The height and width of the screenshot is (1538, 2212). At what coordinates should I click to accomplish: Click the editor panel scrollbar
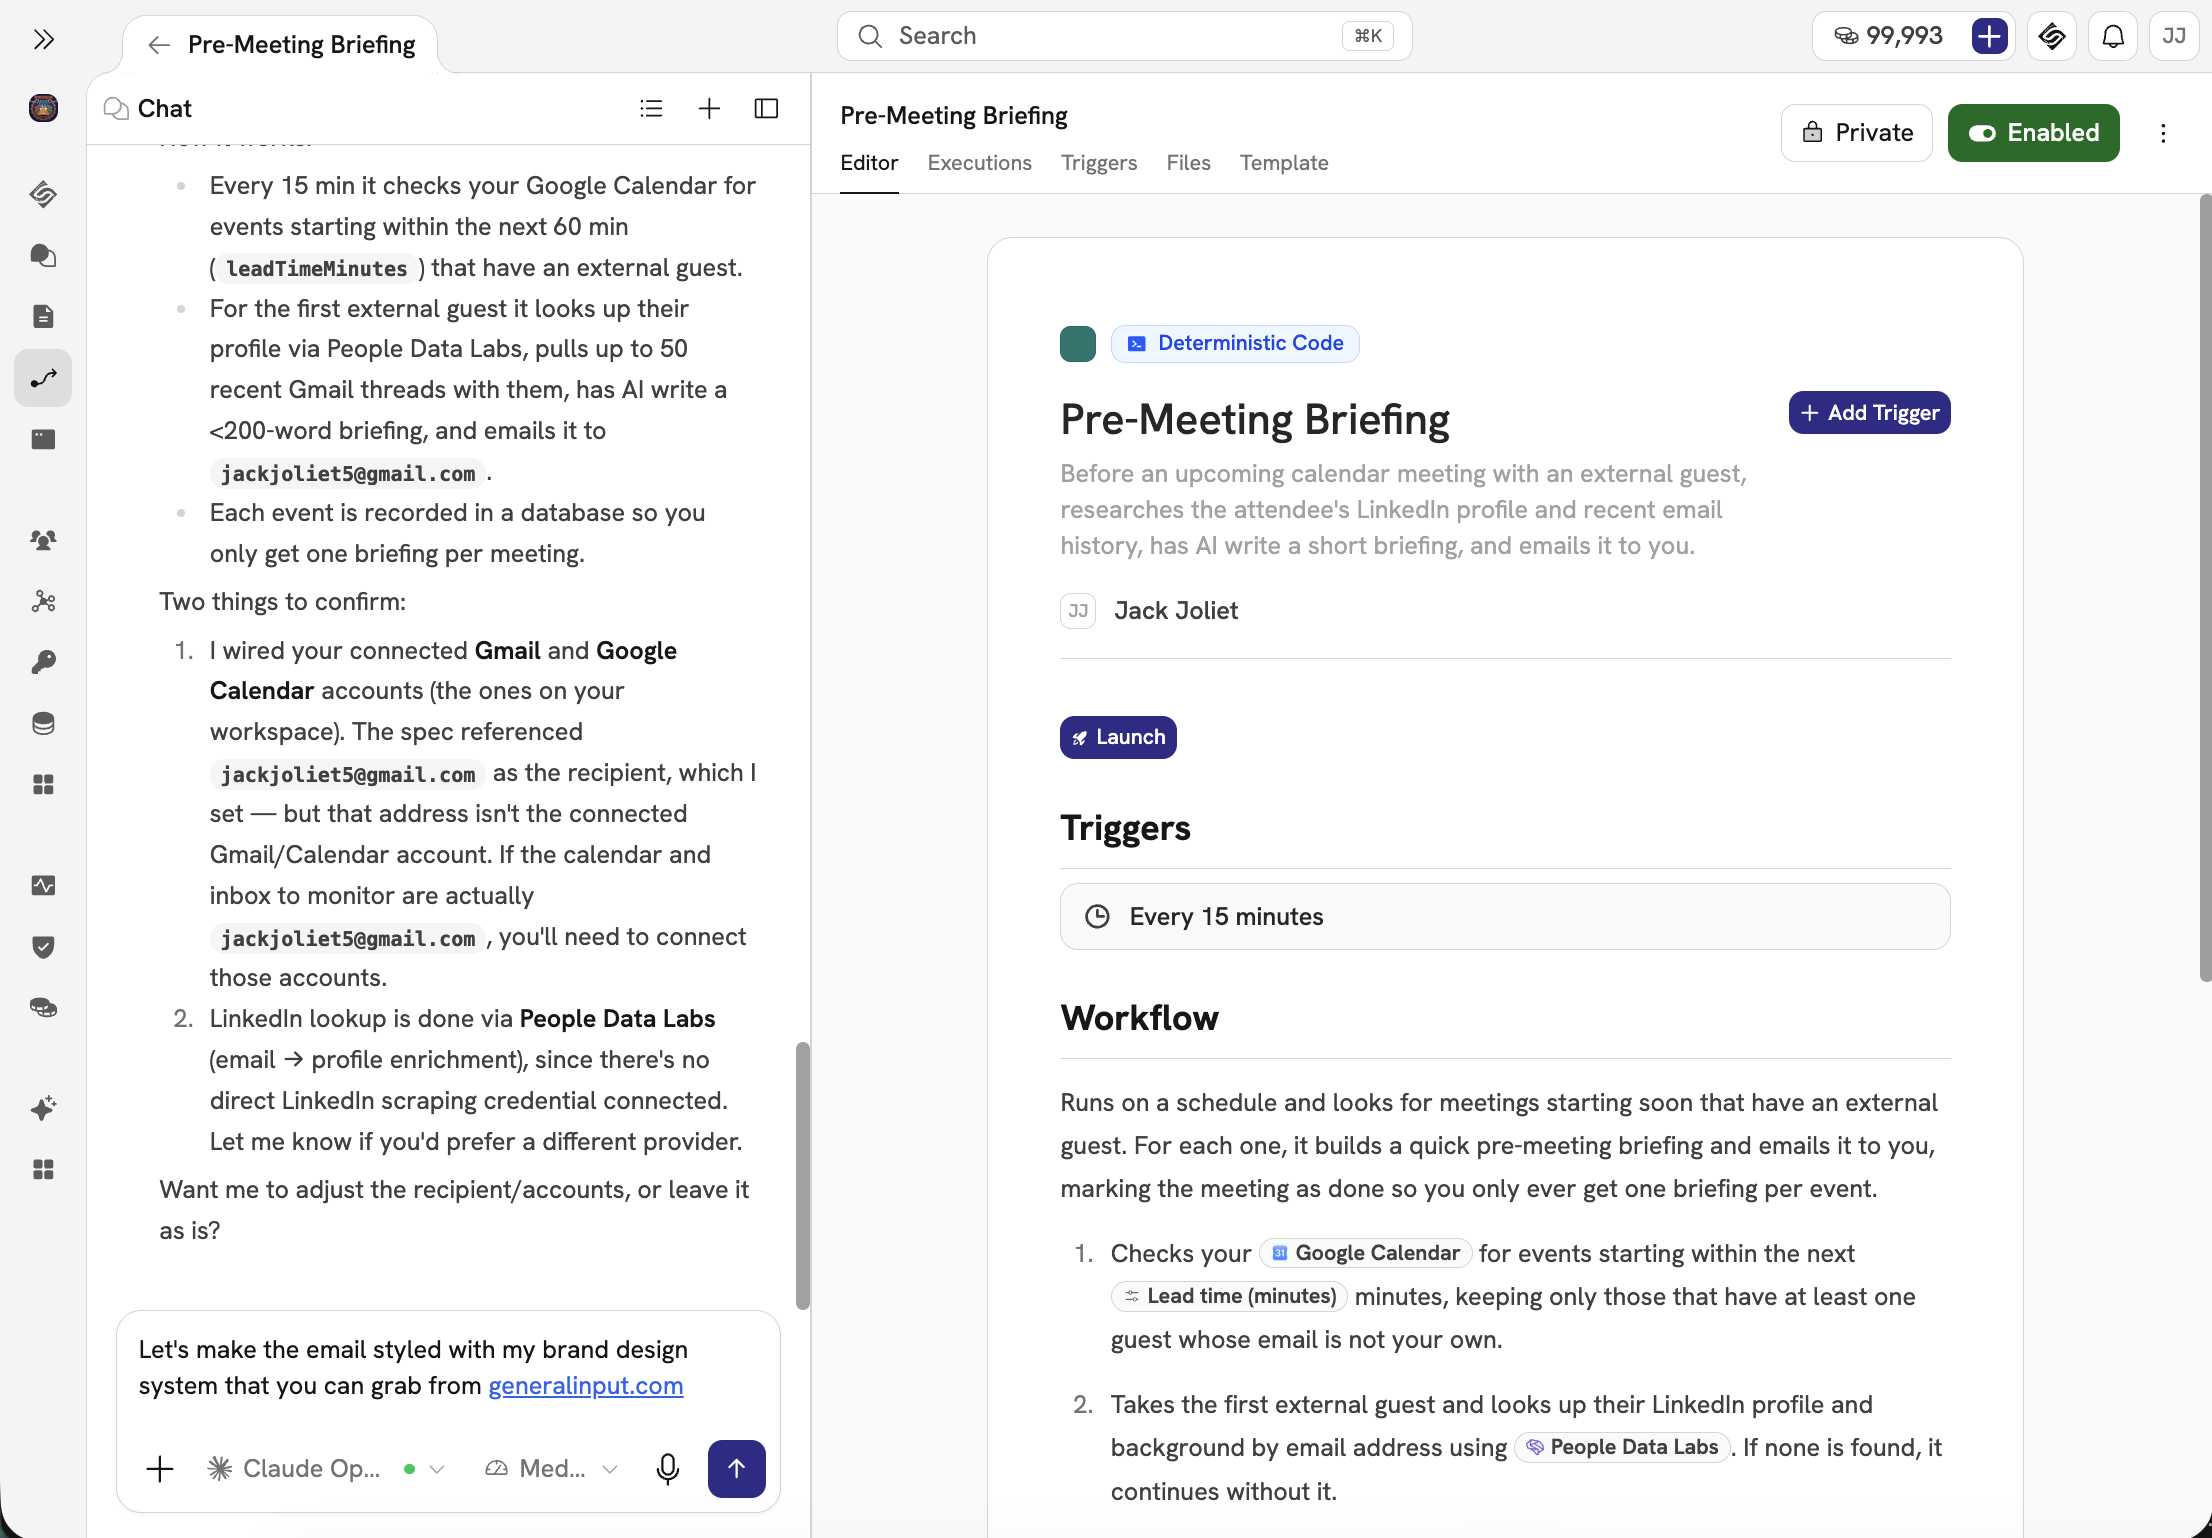(x=2205, y=590)
